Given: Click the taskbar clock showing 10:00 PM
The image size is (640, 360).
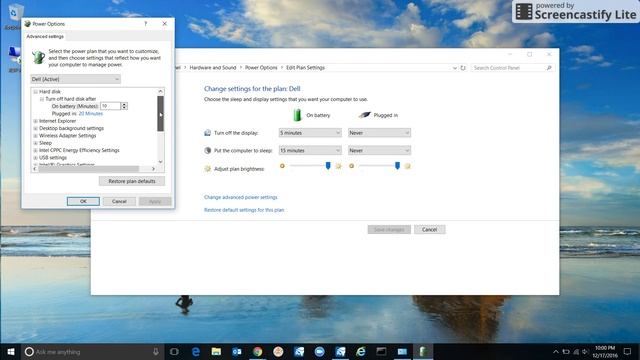Looking at the screenshot, I should [605, 351].
